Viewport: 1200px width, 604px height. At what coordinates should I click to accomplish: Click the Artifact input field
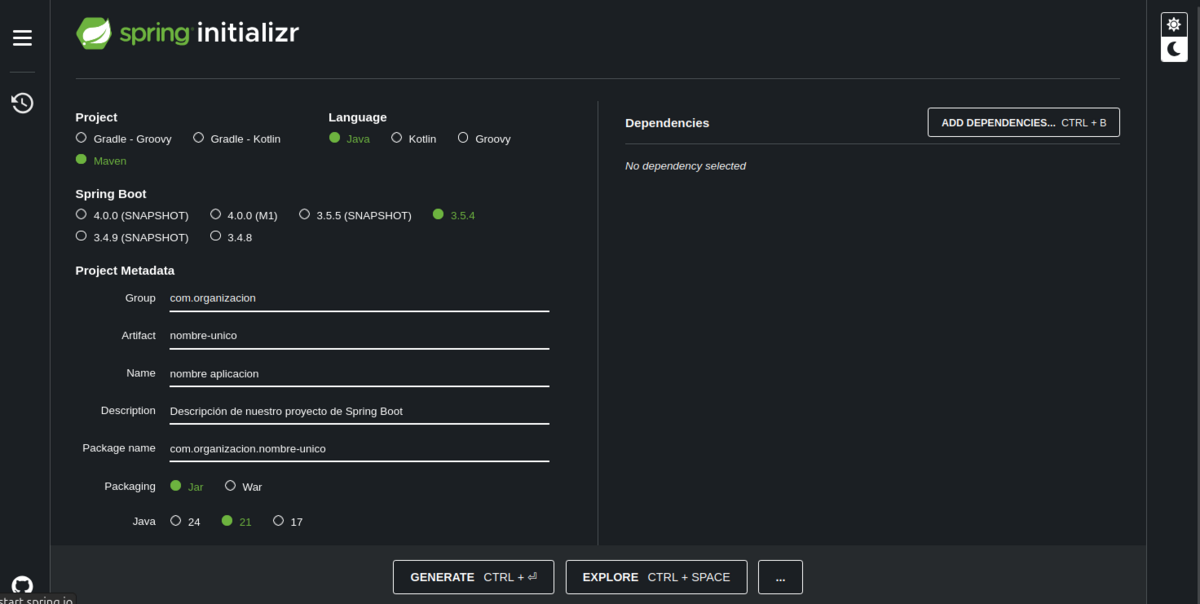[359, 336]
